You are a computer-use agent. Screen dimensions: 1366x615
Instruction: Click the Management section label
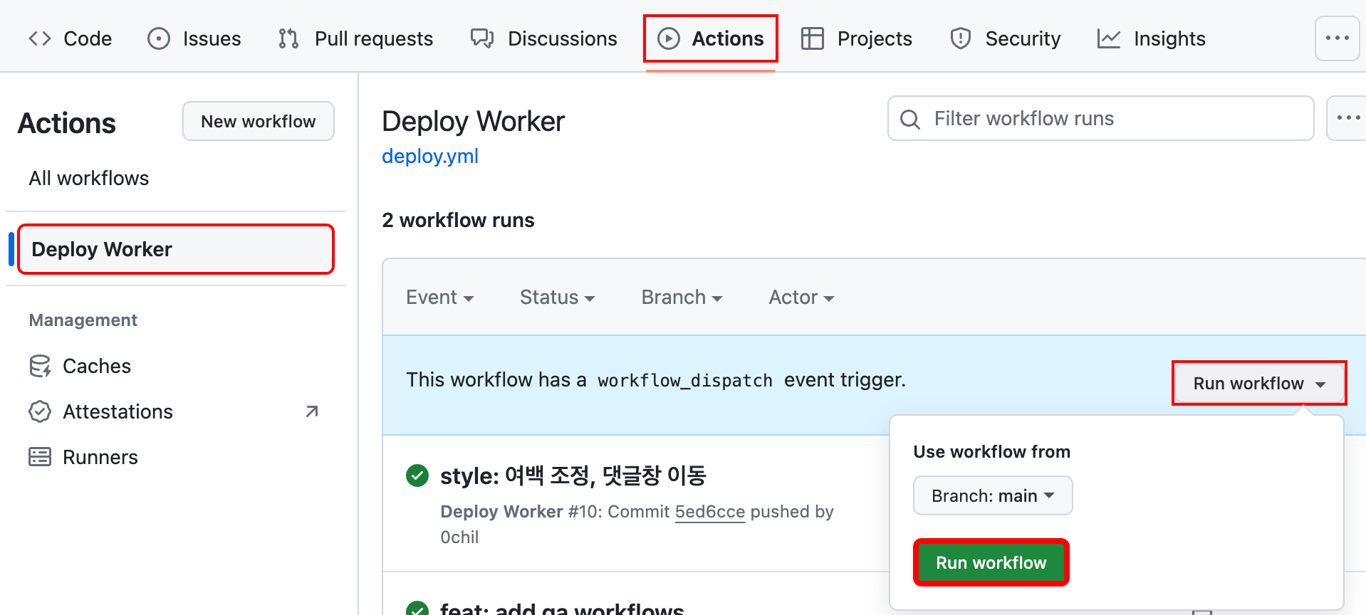83,320
